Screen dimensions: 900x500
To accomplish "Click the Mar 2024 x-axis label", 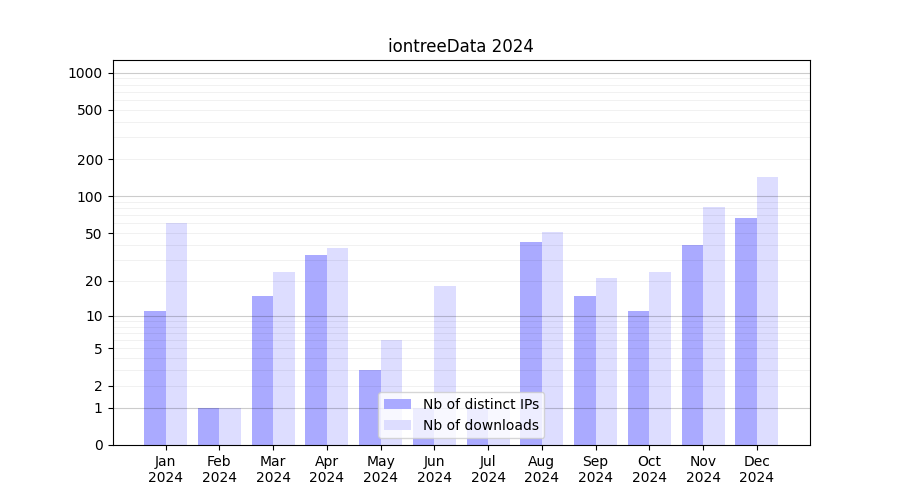I will coord(273,469).
